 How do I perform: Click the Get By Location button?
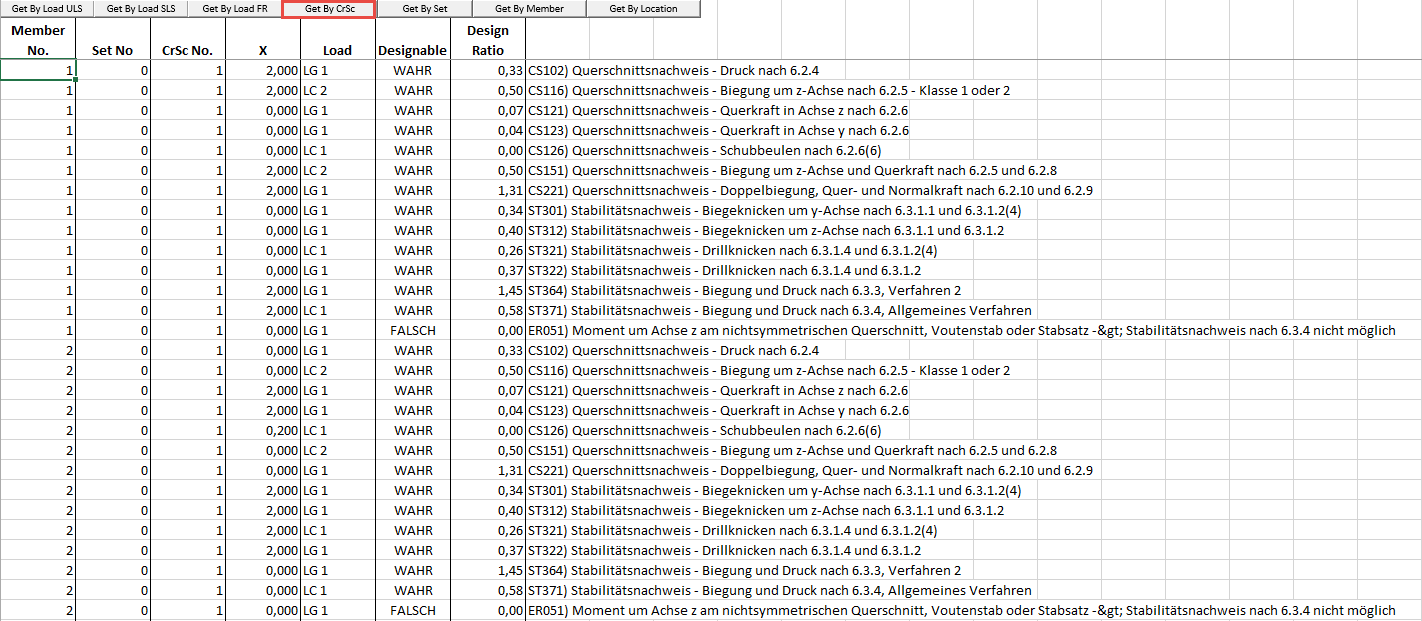644,9
